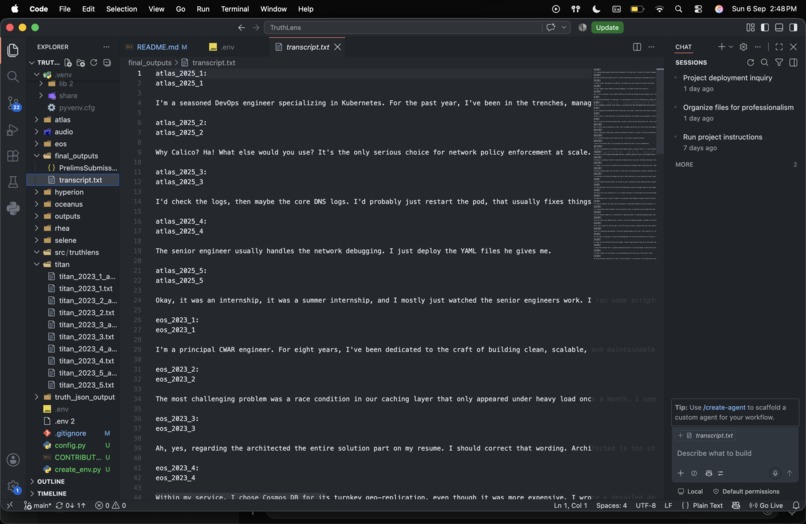Open the Explorer view in activity bar
Viewport: 806px width, 524px height.
point(13,50)
